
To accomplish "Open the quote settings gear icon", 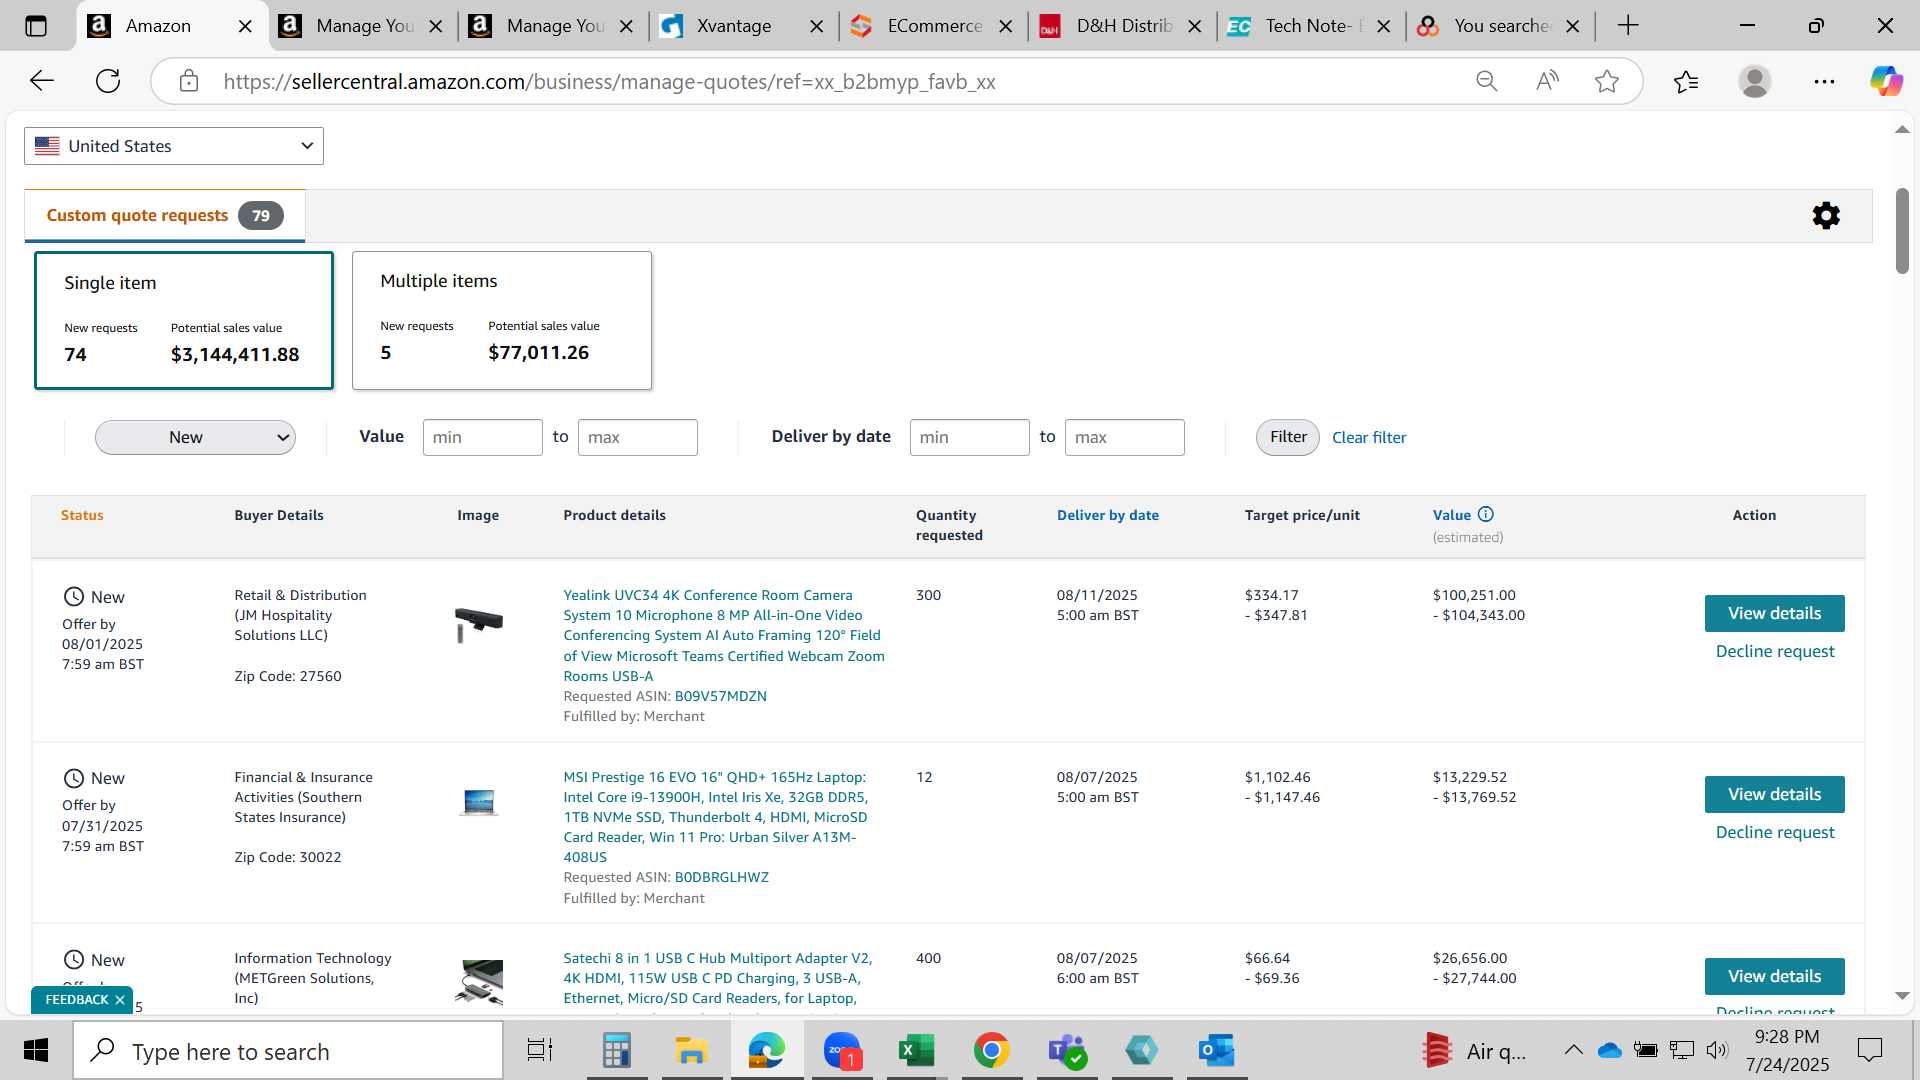I will pos(1826,216).
